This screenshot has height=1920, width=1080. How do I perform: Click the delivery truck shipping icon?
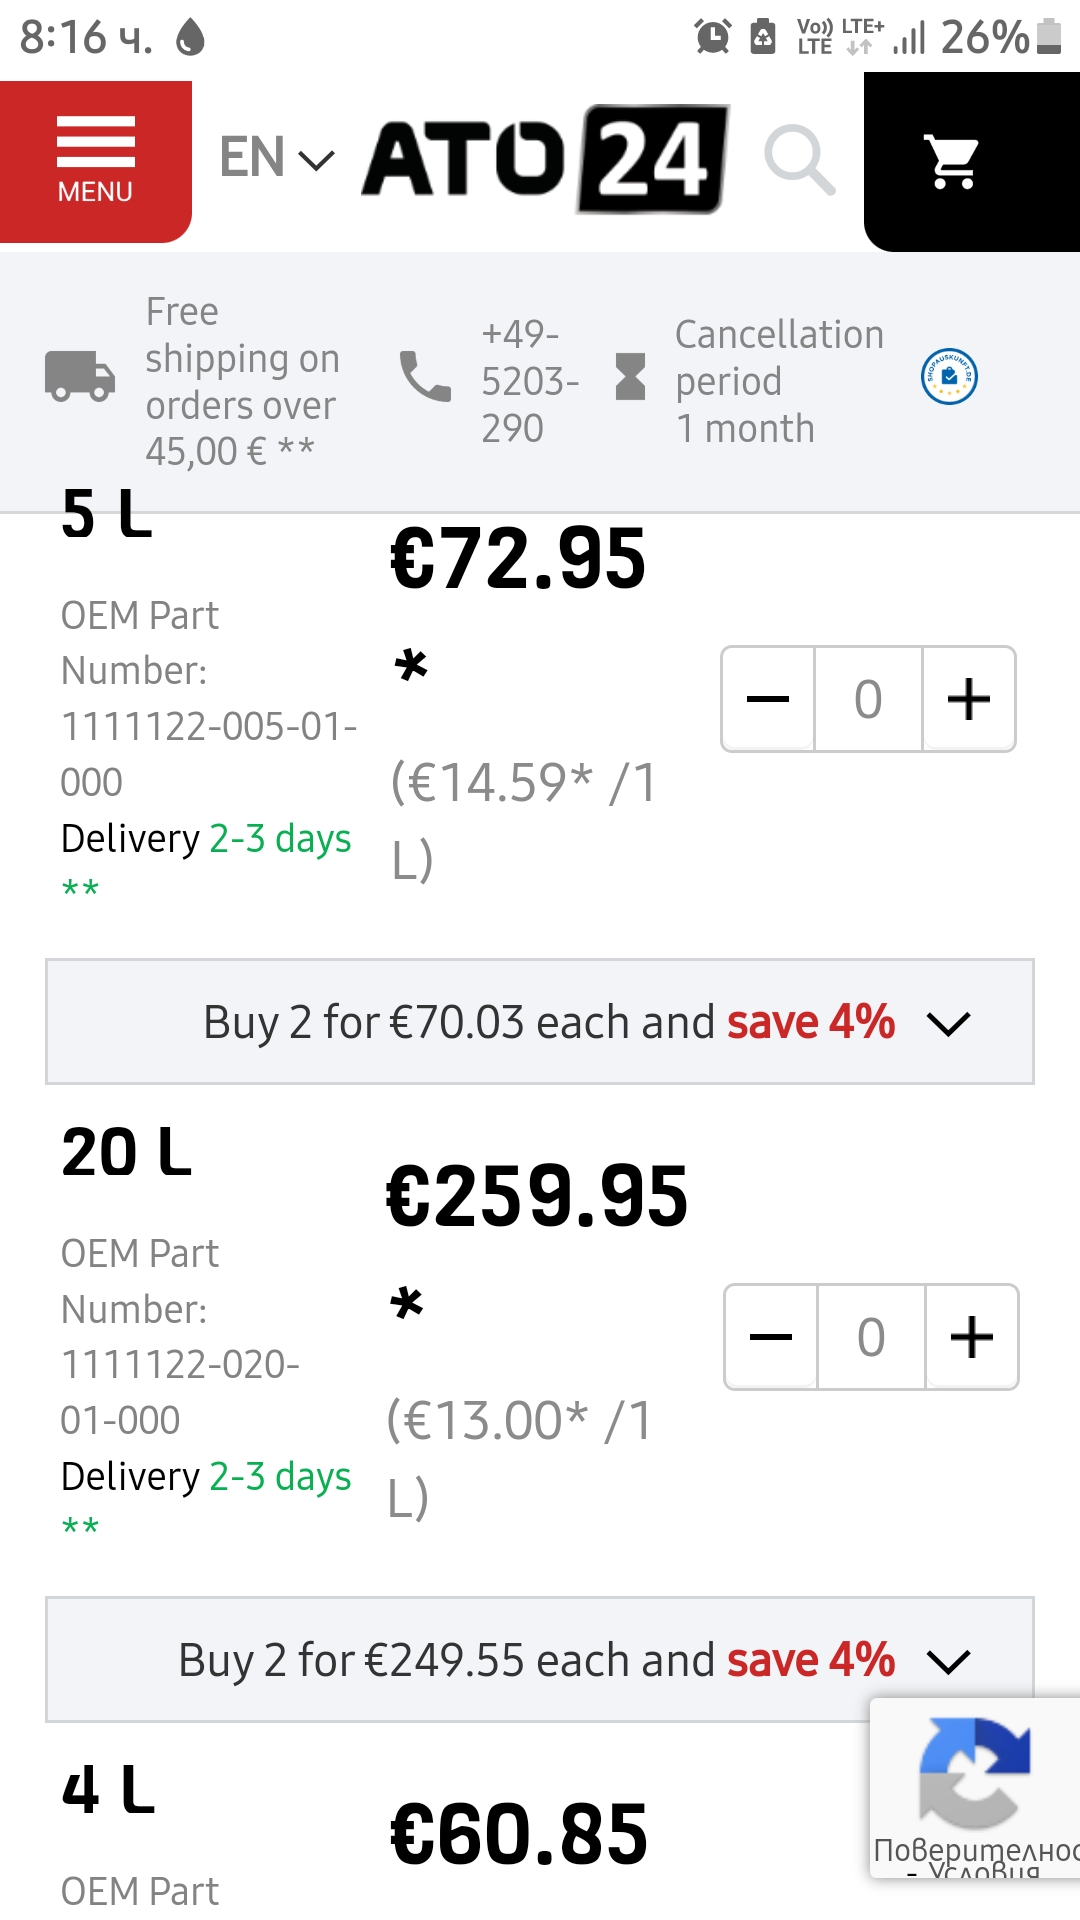click(x=80, y=377)
